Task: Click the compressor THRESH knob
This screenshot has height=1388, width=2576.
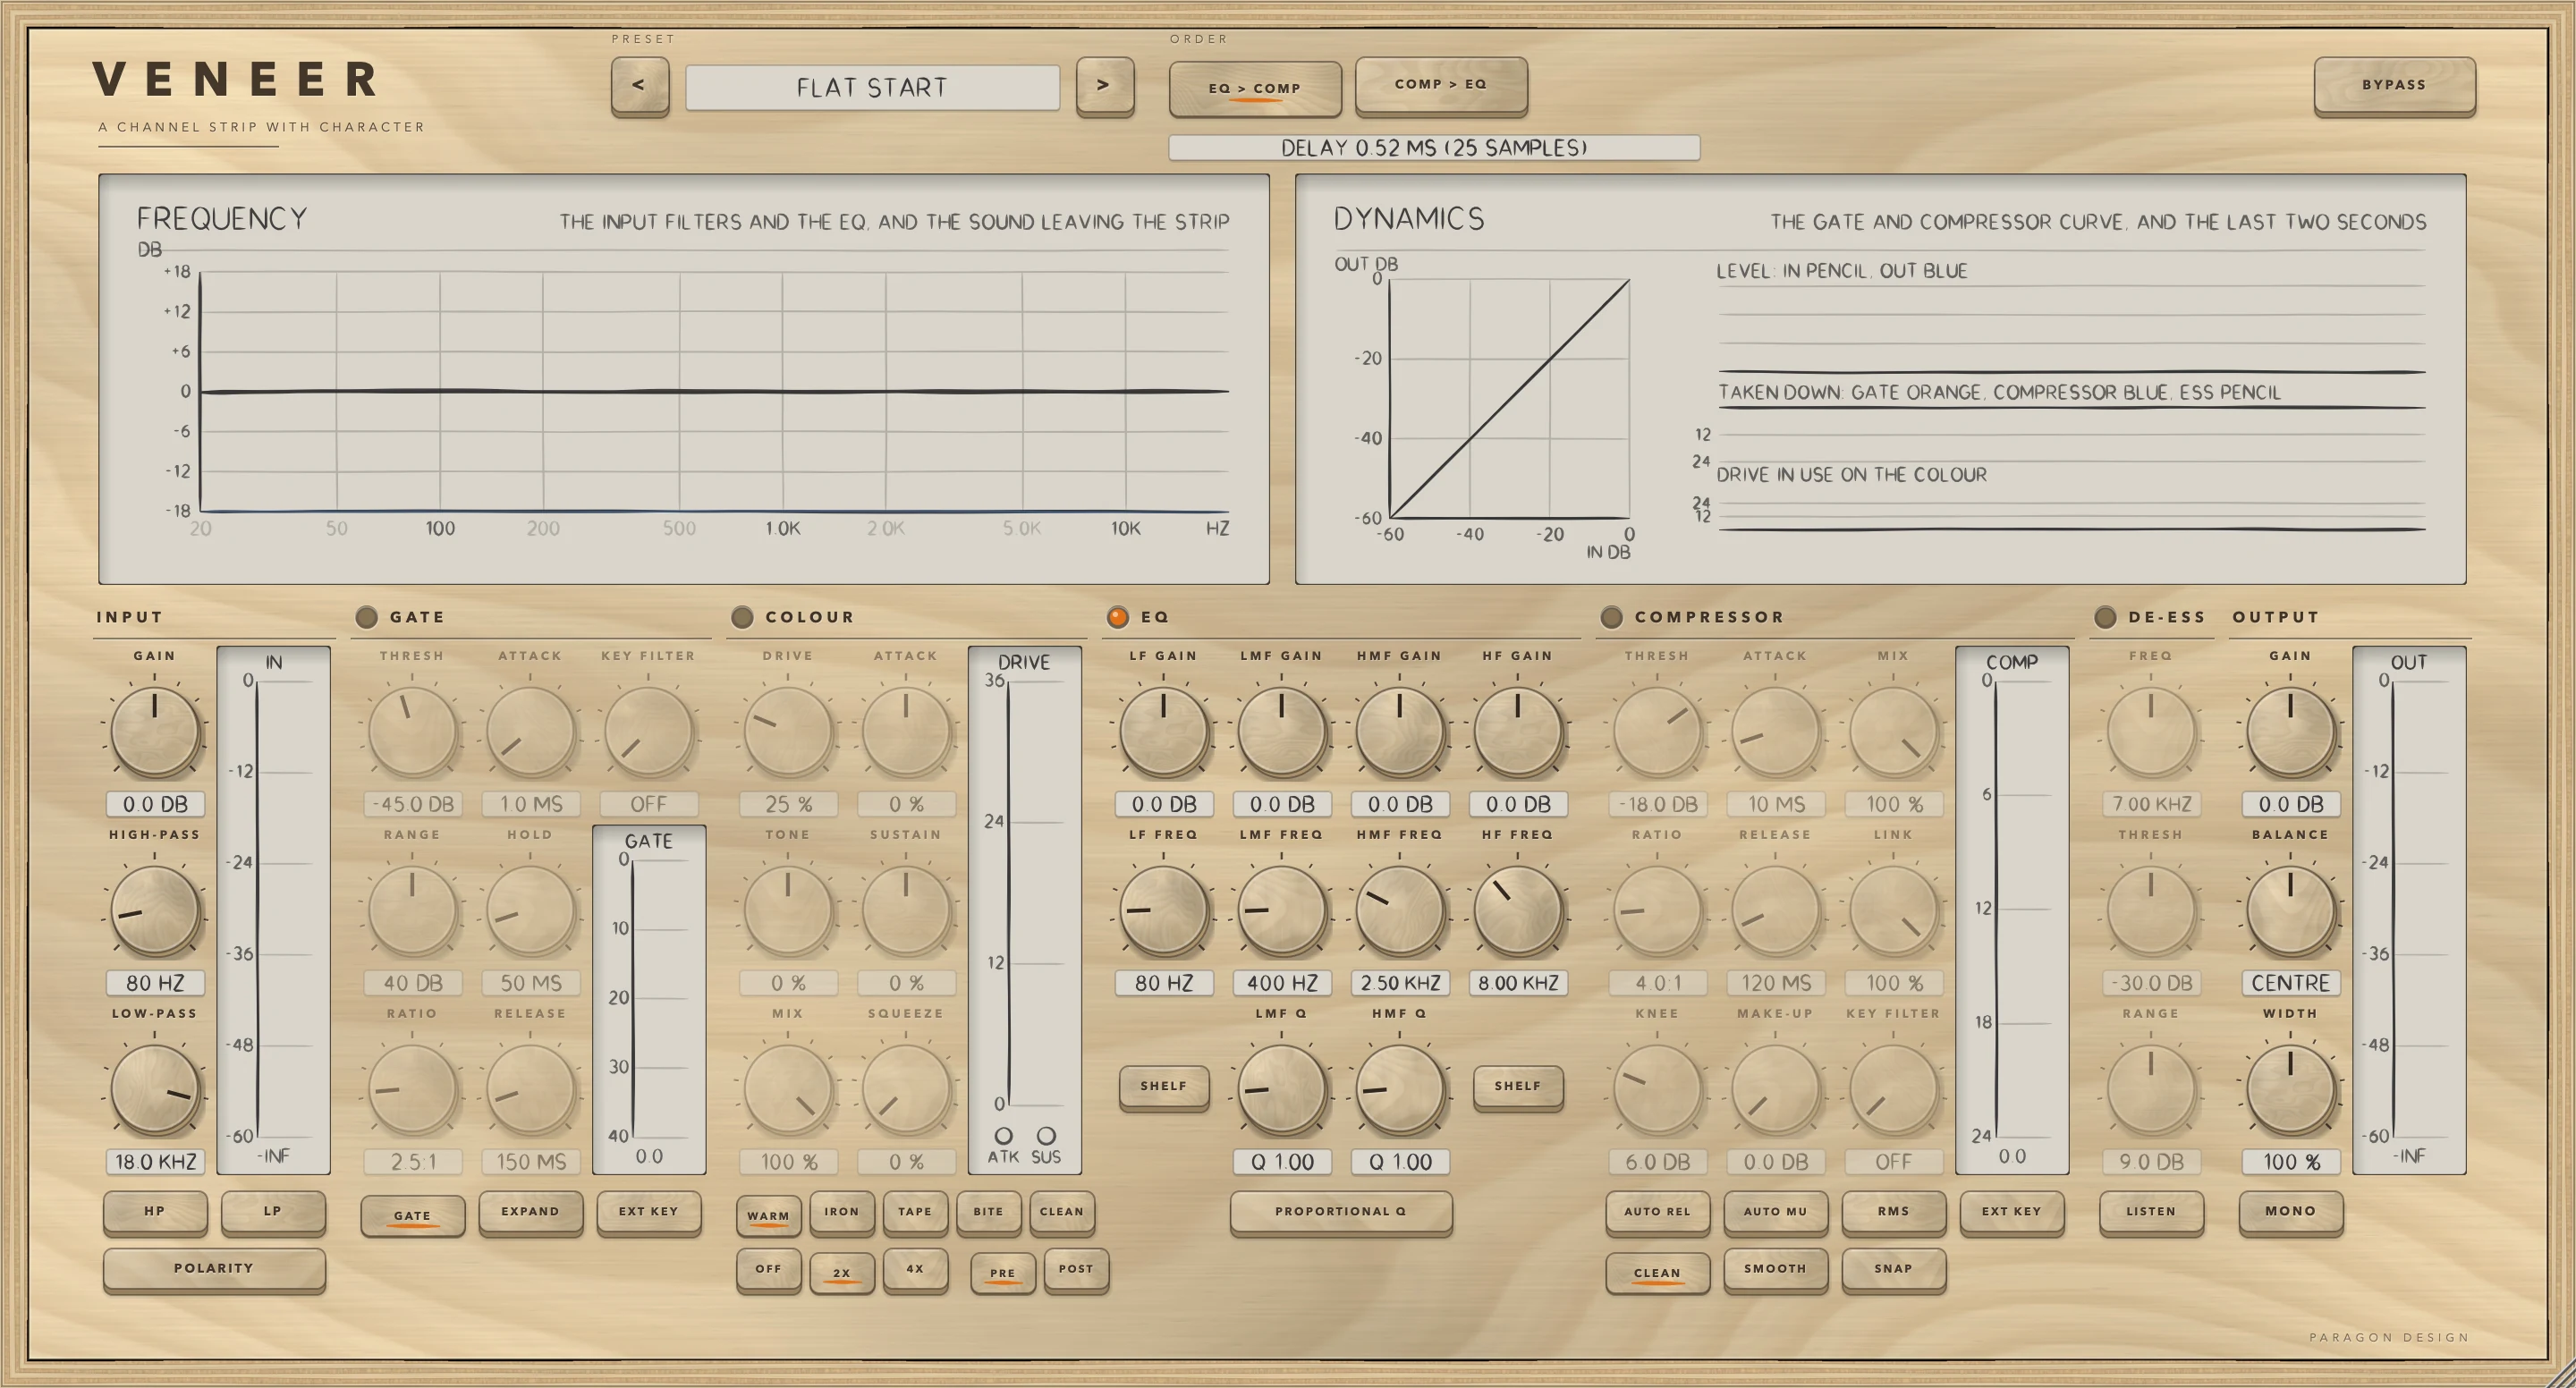Action: pos(1657,732)
